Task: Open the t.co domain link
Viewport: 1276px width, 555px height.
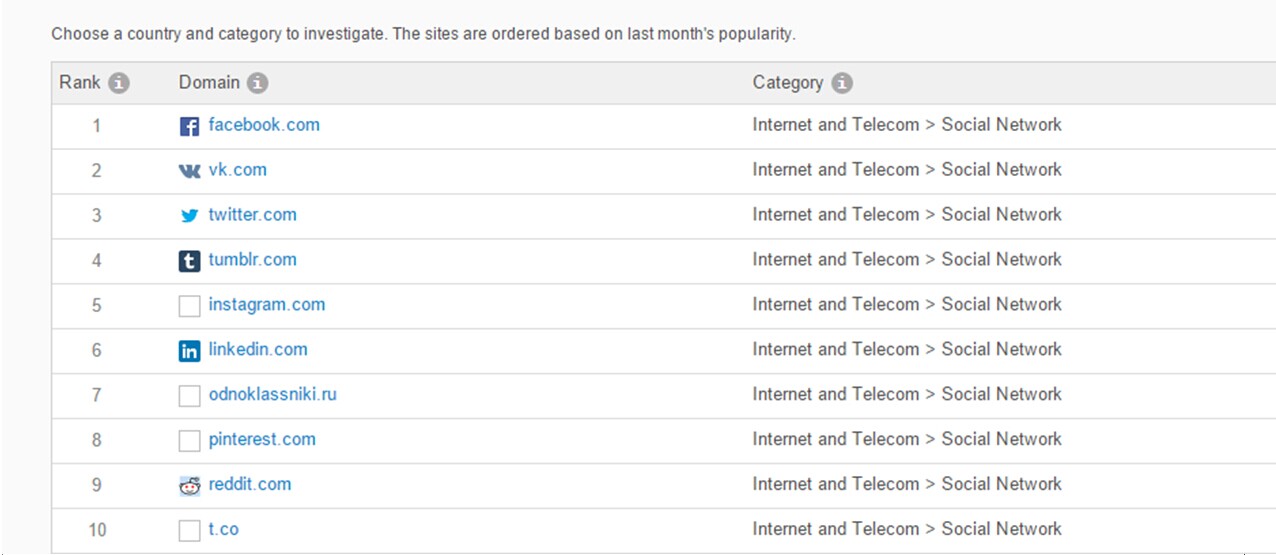Action: (x=223, y=529)
